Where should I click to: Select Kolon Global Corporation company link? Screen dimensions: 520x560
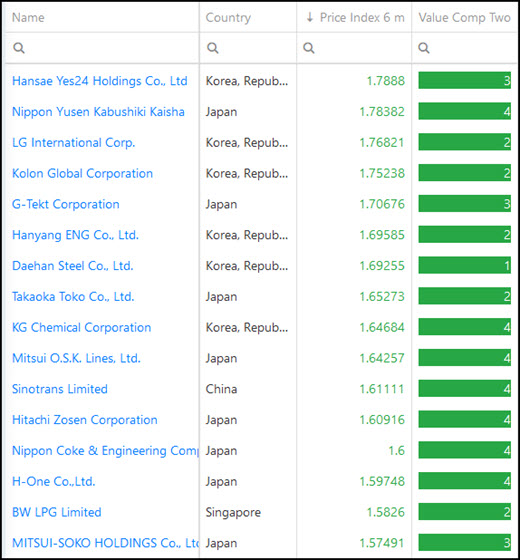(82, 173)
